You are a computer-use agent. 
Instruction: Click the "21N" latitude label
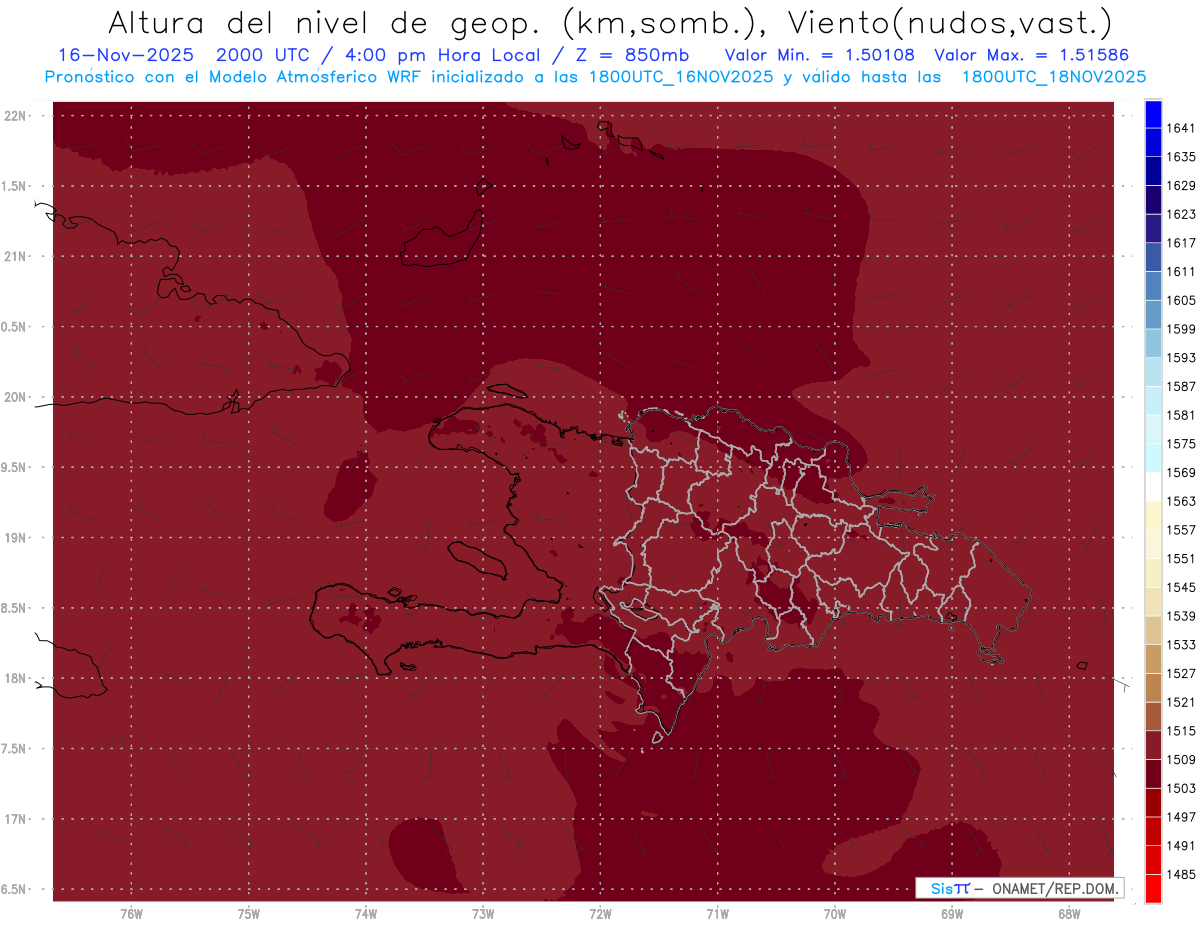pyautogui.click(x=17, y=257)
